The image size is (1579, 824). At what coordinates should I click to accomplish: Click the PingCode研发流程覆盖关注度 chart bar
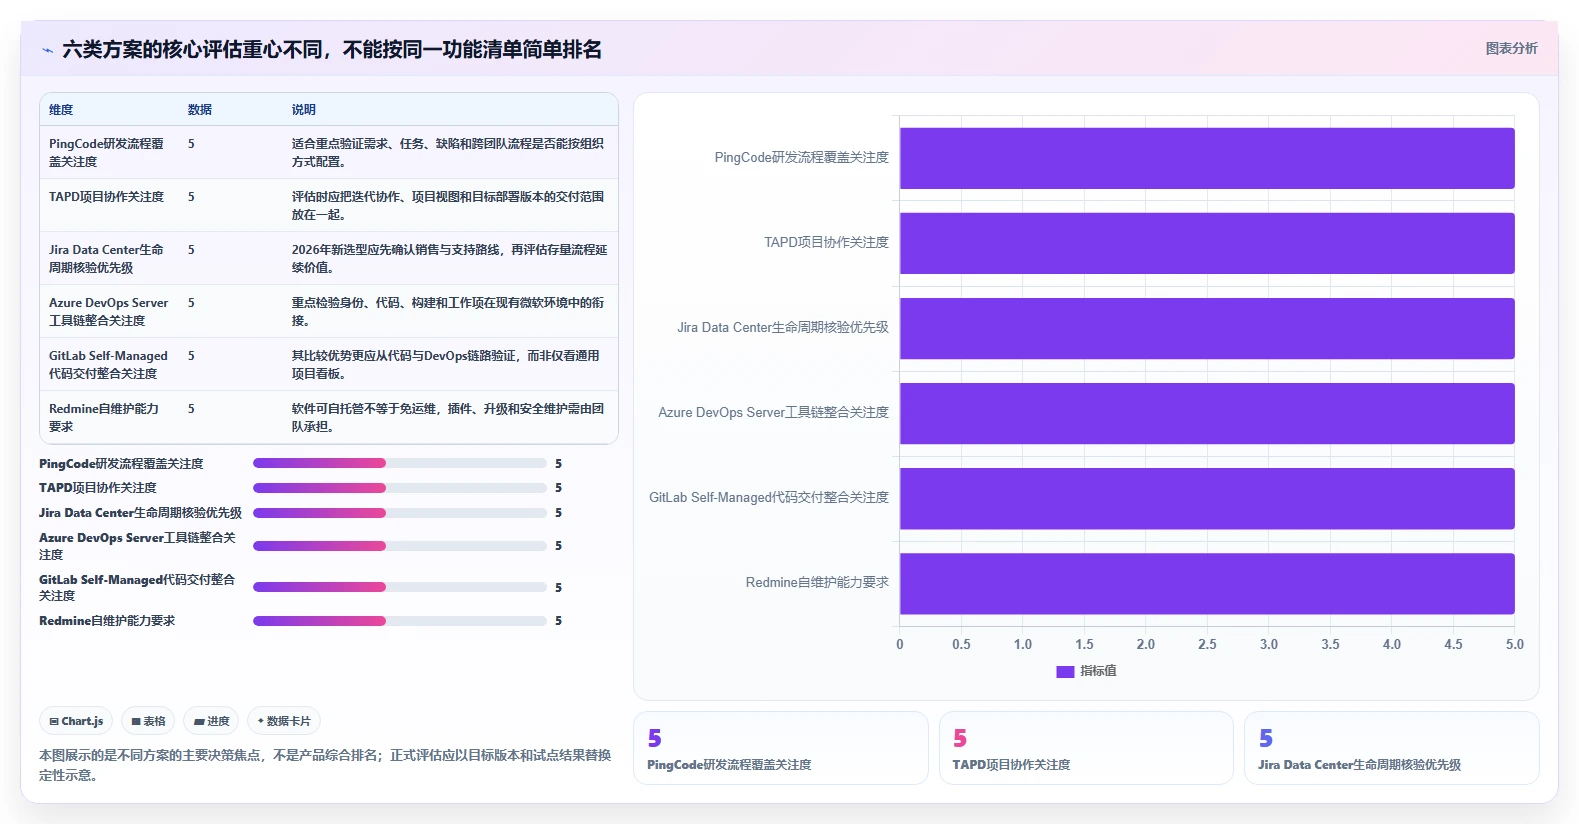coord(1207,158)
